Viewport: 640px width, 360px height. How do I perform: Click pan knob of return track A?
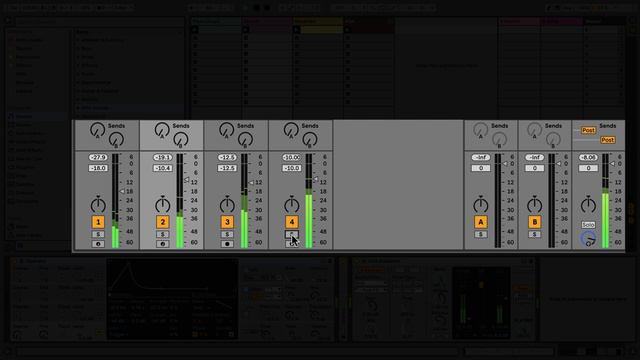coord(480,204)
